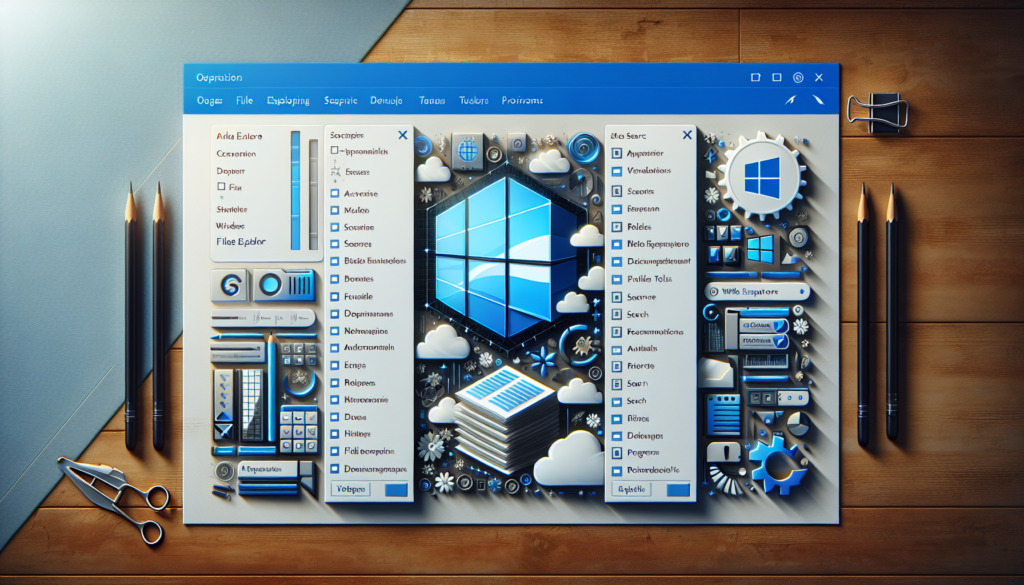Screen dimensions: 1024x585
Task: Click the camera lens icon button
Action: (x=285, y=285)
